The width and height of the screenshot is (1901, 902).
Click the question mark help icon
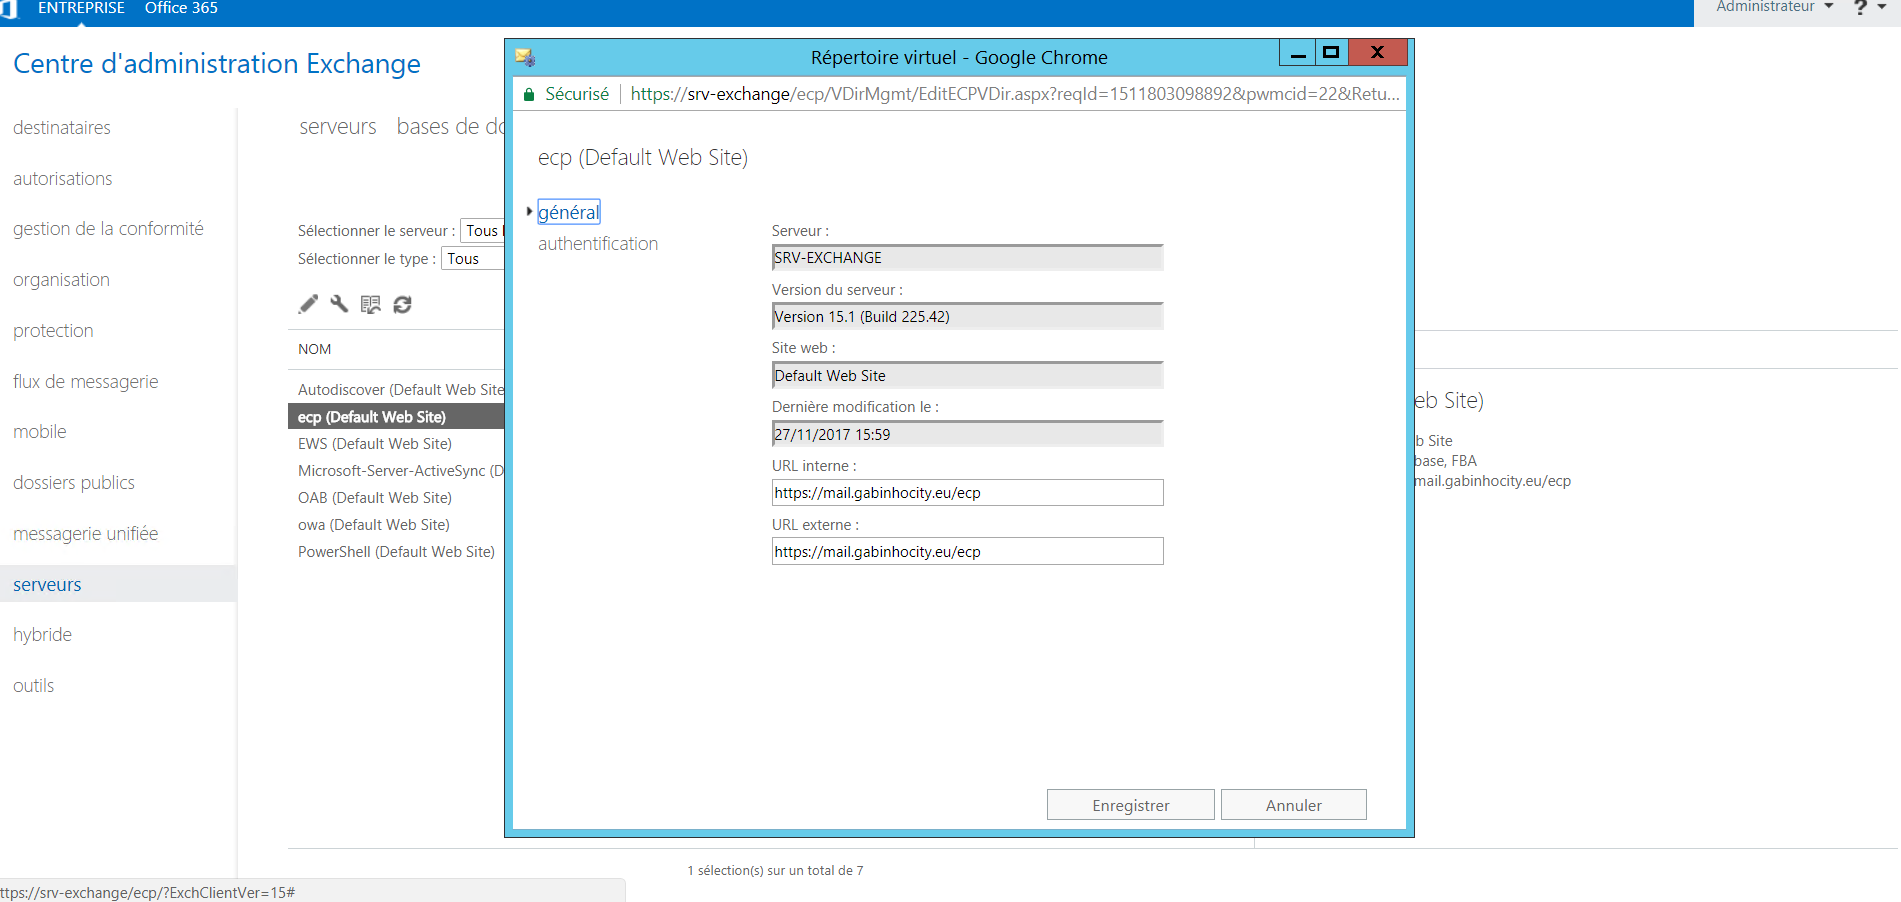click(1860, 7)
